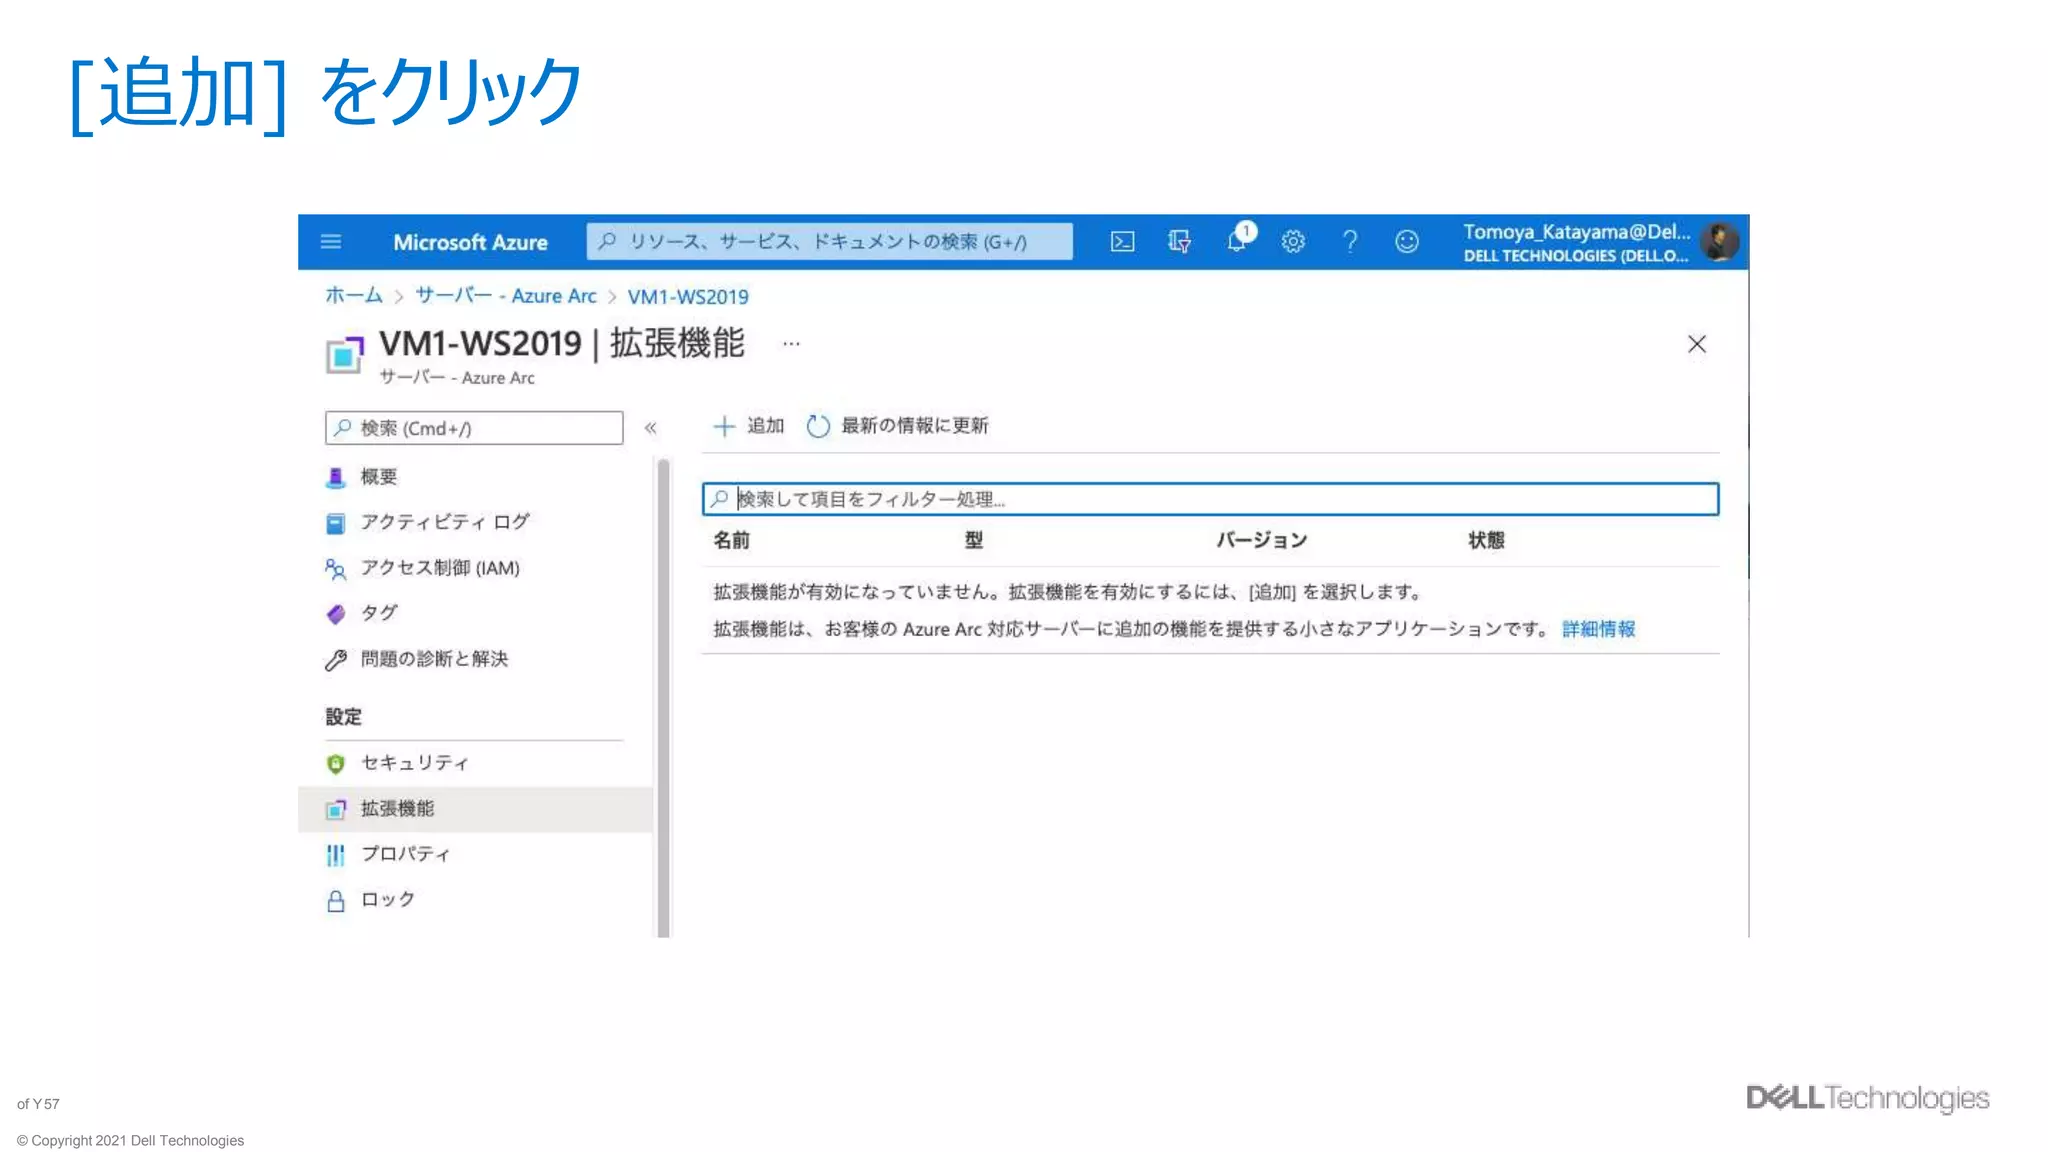Click Tomoya_Katayama account name
This screenshot has height=1152, width=2048.
(x=1577, y=232)
